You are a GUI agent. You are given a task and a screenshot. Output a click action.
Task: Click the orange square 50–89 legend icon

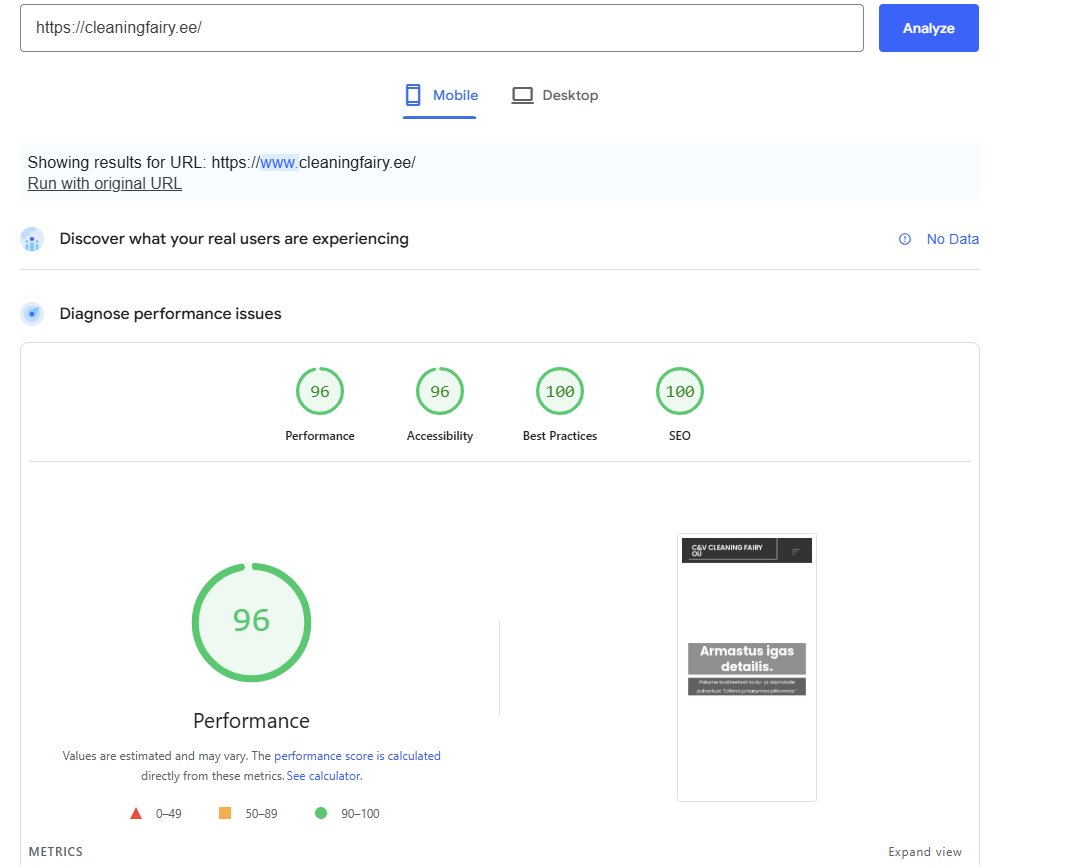tap(225, 813)
